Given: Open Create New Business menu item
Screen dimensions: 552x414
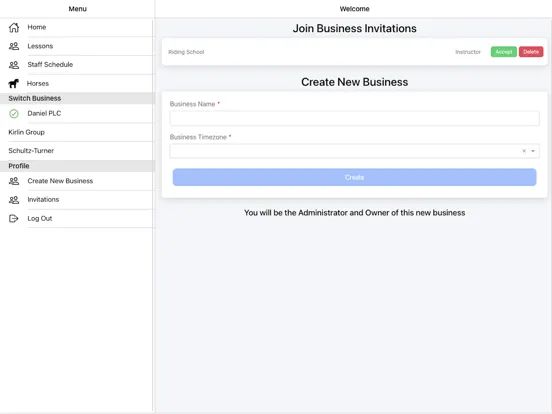Looking at the screenshot, I should pyautogui.click(x=77, y=181).
